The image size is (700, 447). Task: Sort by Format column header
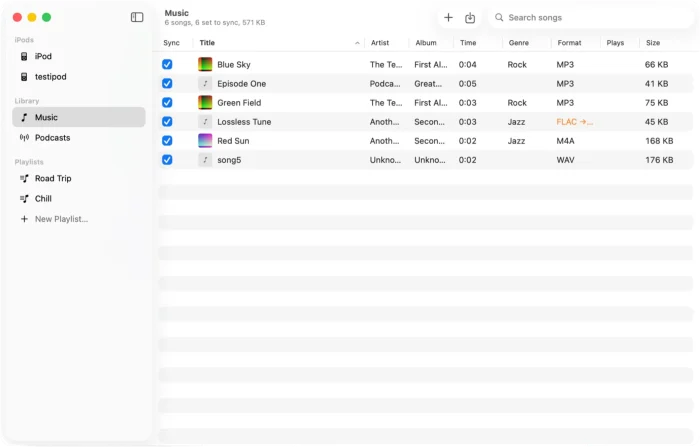[x=569, y=43]
